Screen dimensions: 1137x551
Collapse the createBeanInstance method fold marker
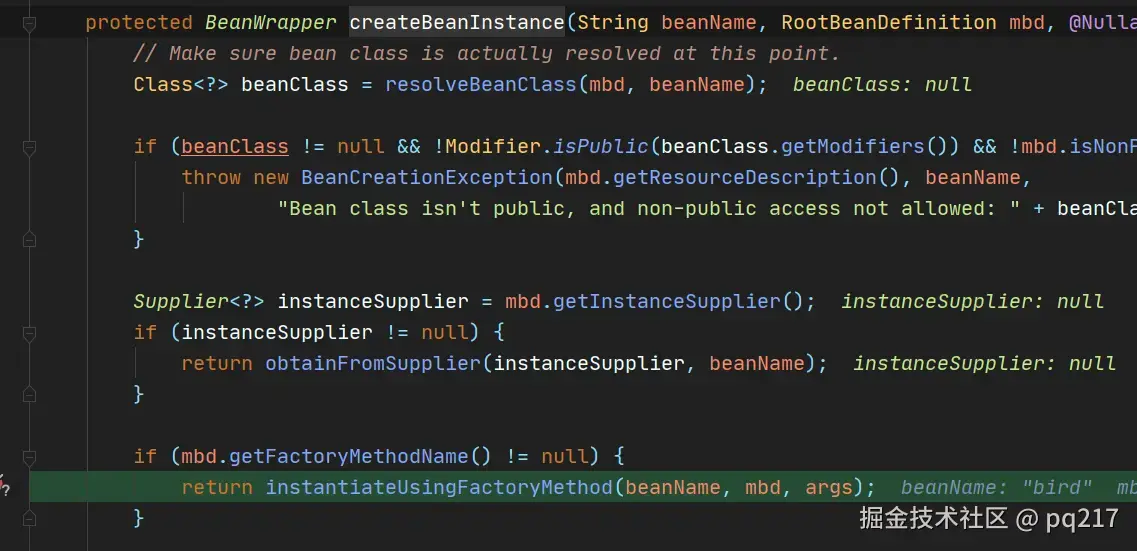[29, 24]
